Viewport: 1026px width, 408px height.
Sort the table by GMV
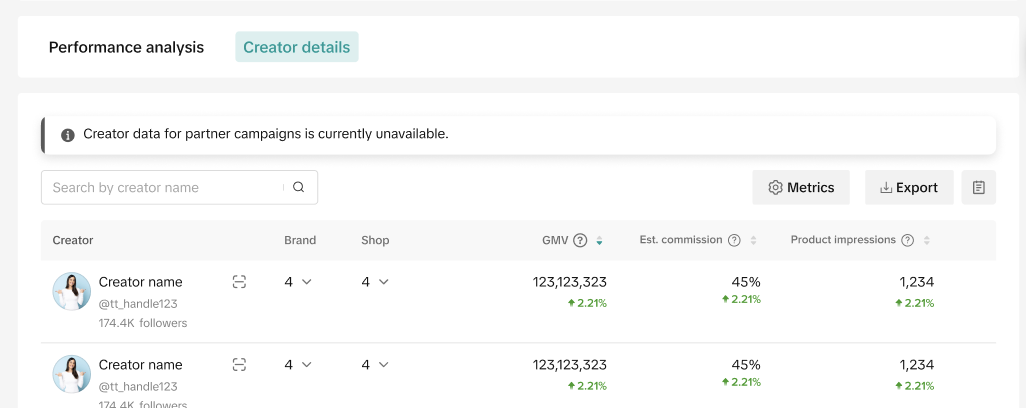coord(599,240)
